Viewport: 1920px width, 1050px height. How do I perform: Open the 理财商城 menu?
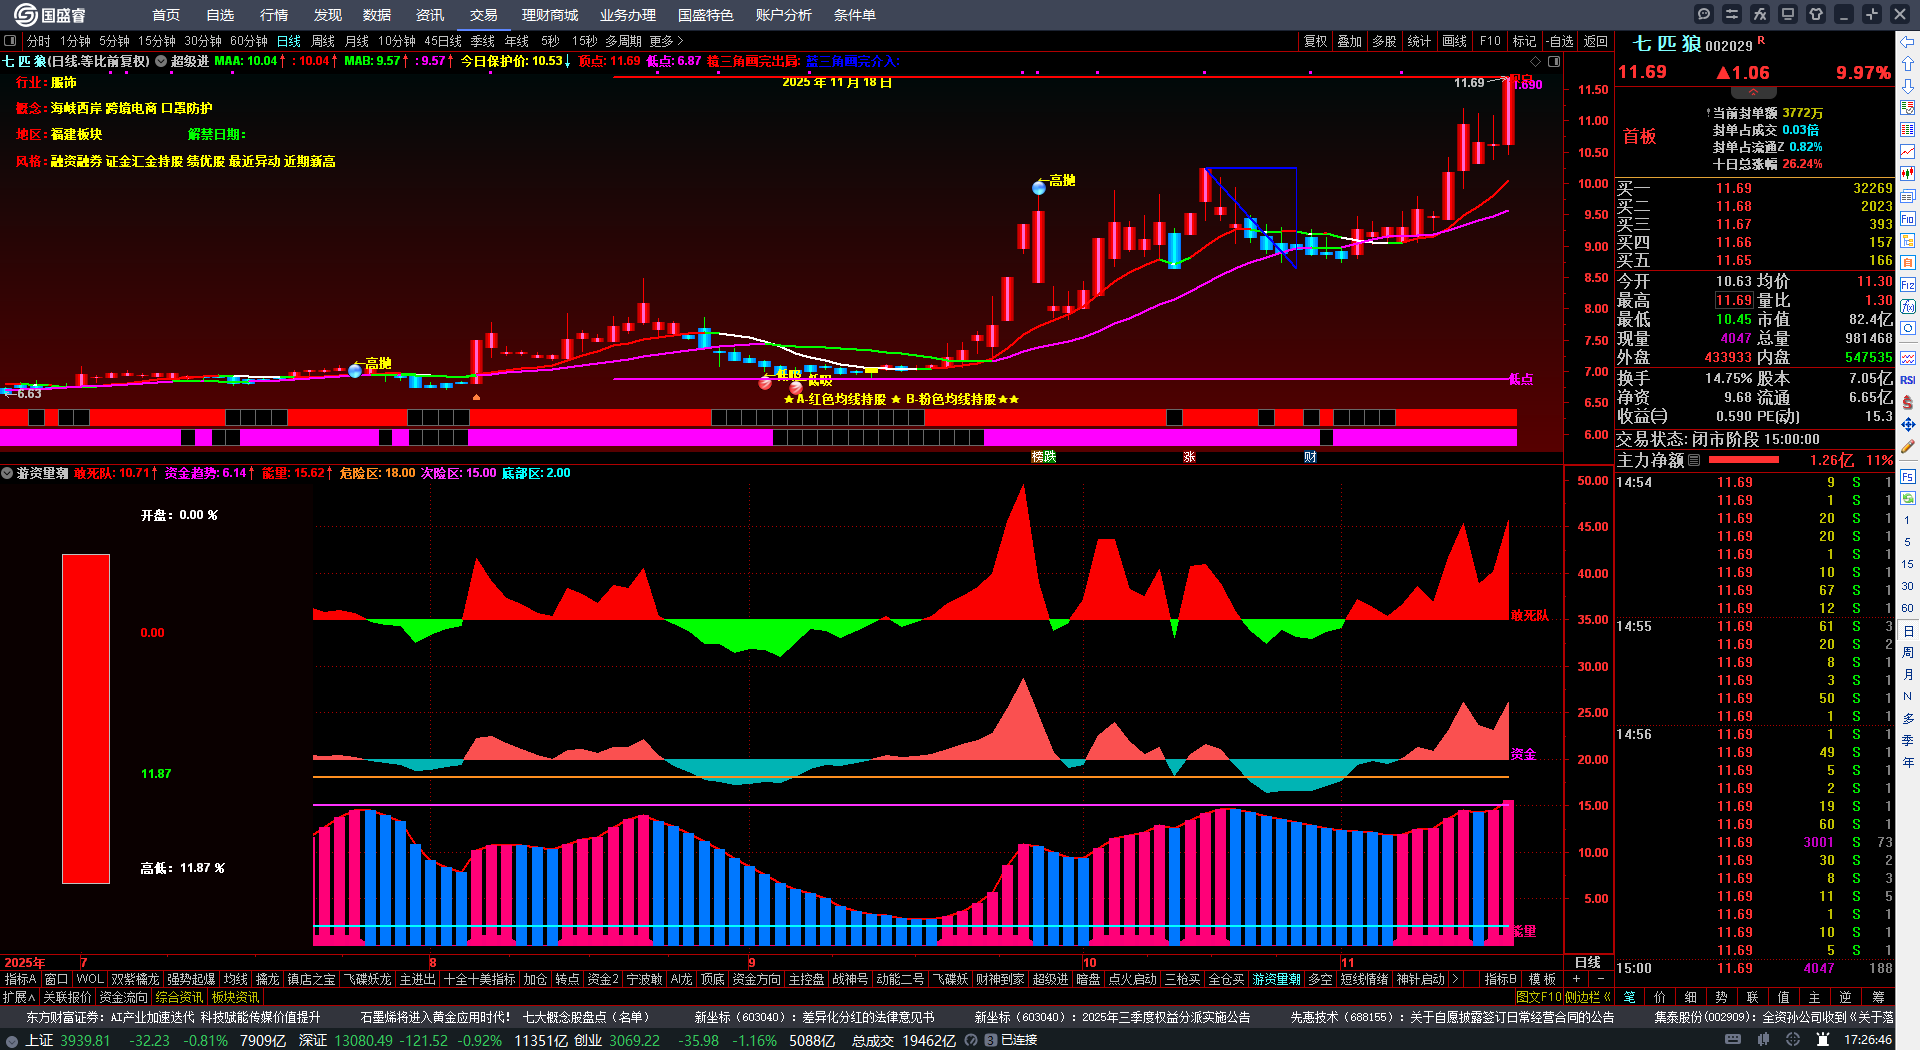tap(550, 15)
